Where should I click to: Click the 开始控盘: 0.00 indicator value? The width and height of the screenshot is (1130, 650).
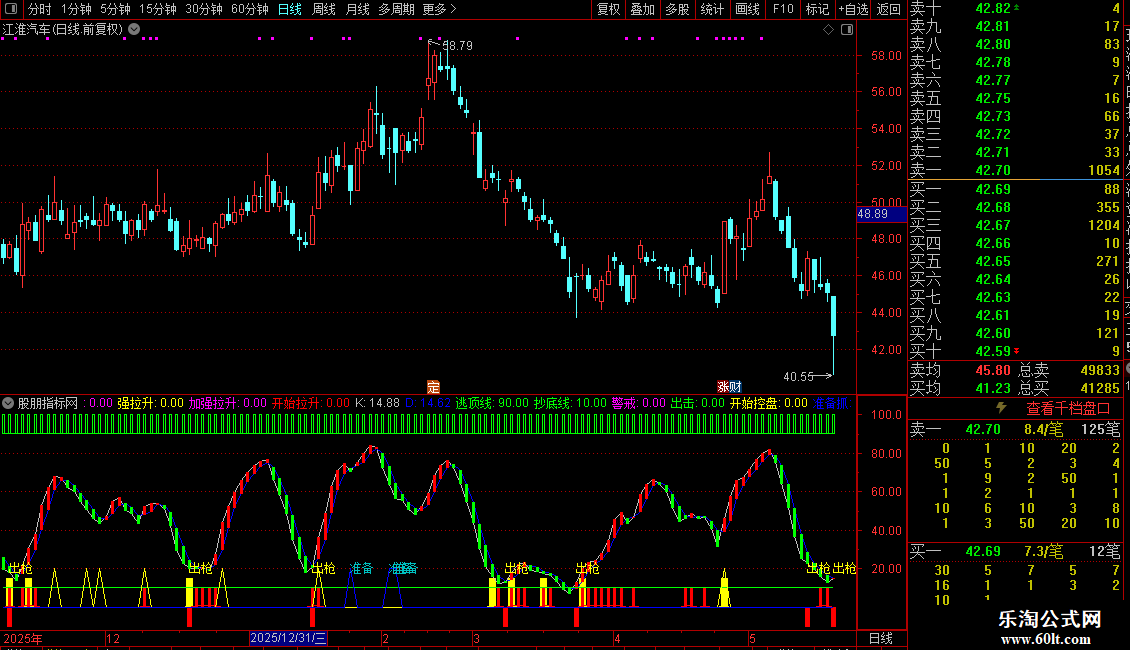click(768, 404)
